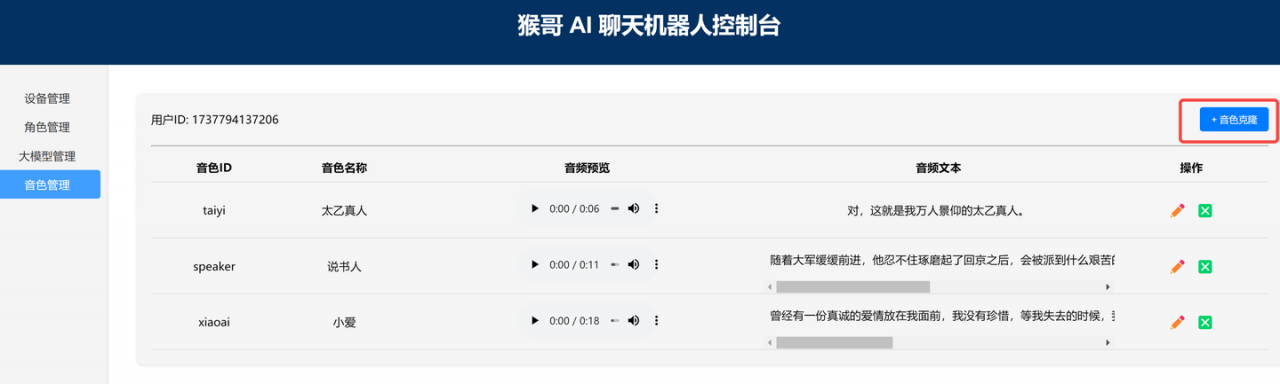Click the xiaoai row text scrollbar thumb

(x=834, y=342)
